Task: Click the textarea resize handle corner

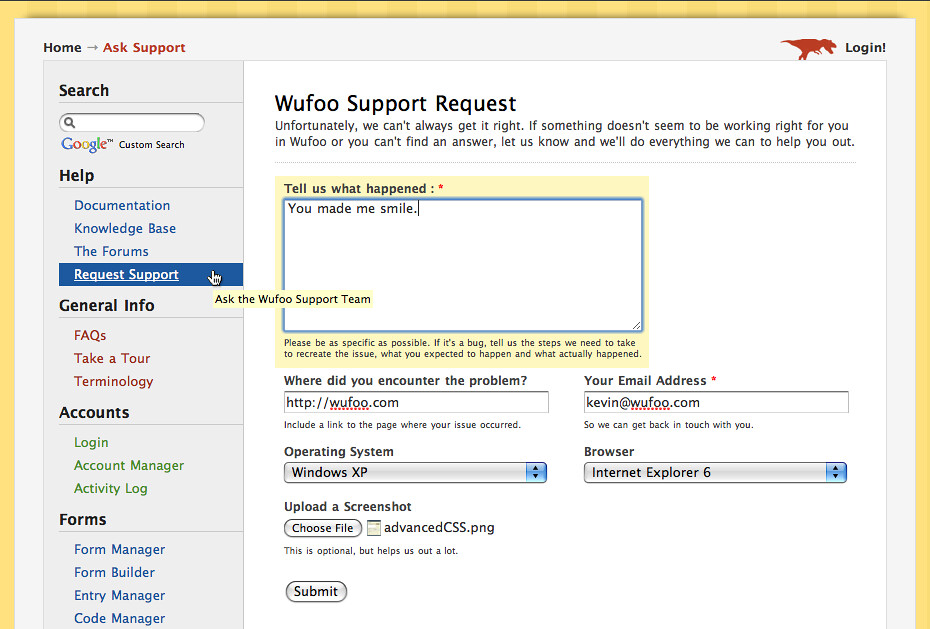Action: (636, 325)
